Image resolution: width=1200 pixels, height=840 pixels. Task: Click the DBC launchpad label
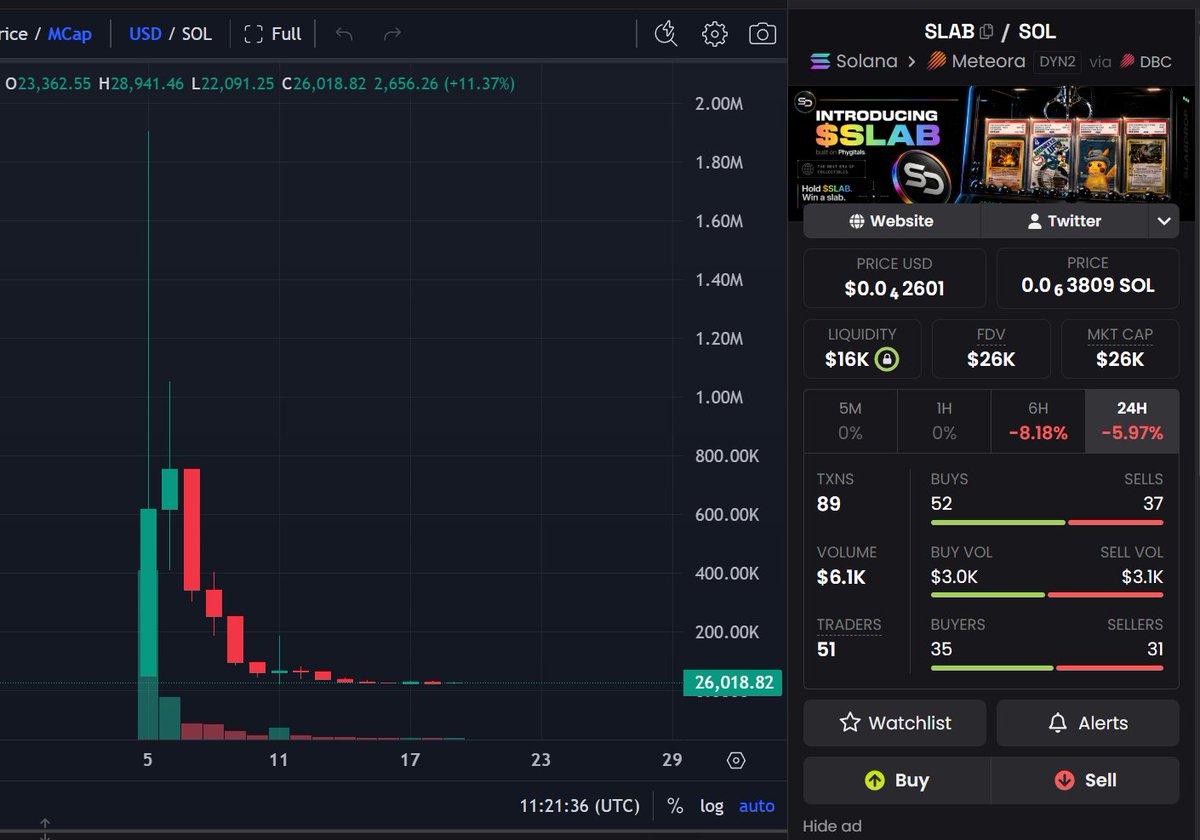1145,61
